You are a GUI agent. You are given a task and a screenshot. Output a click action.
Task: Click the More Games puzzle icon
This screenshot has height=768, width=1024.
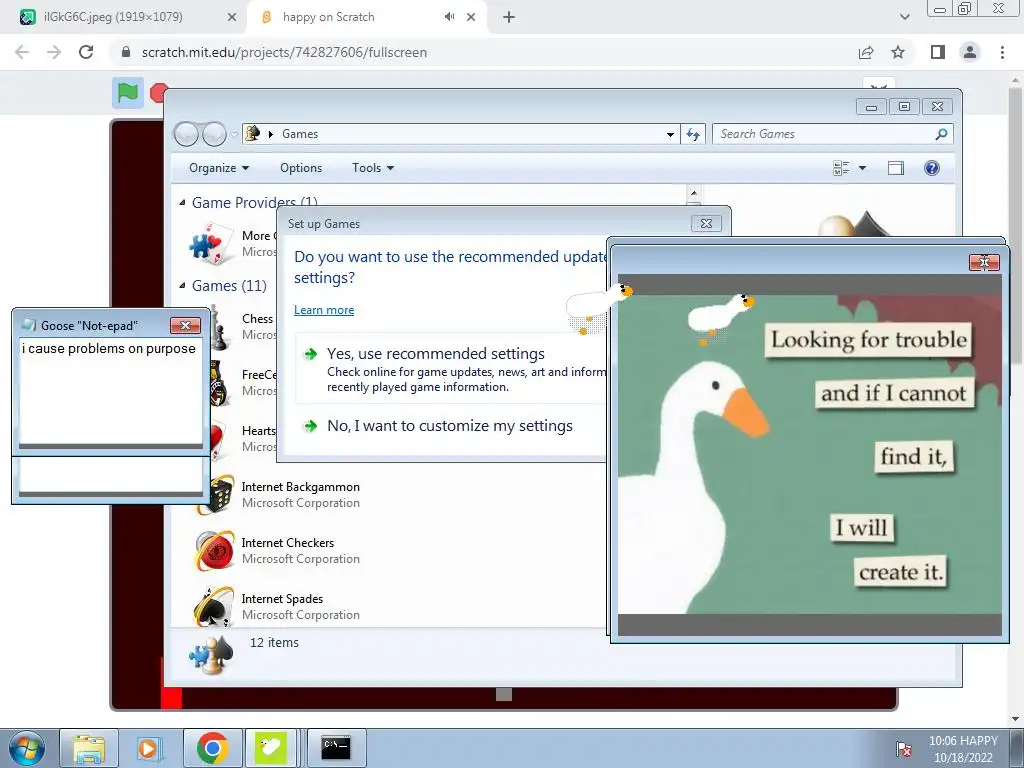210,243
